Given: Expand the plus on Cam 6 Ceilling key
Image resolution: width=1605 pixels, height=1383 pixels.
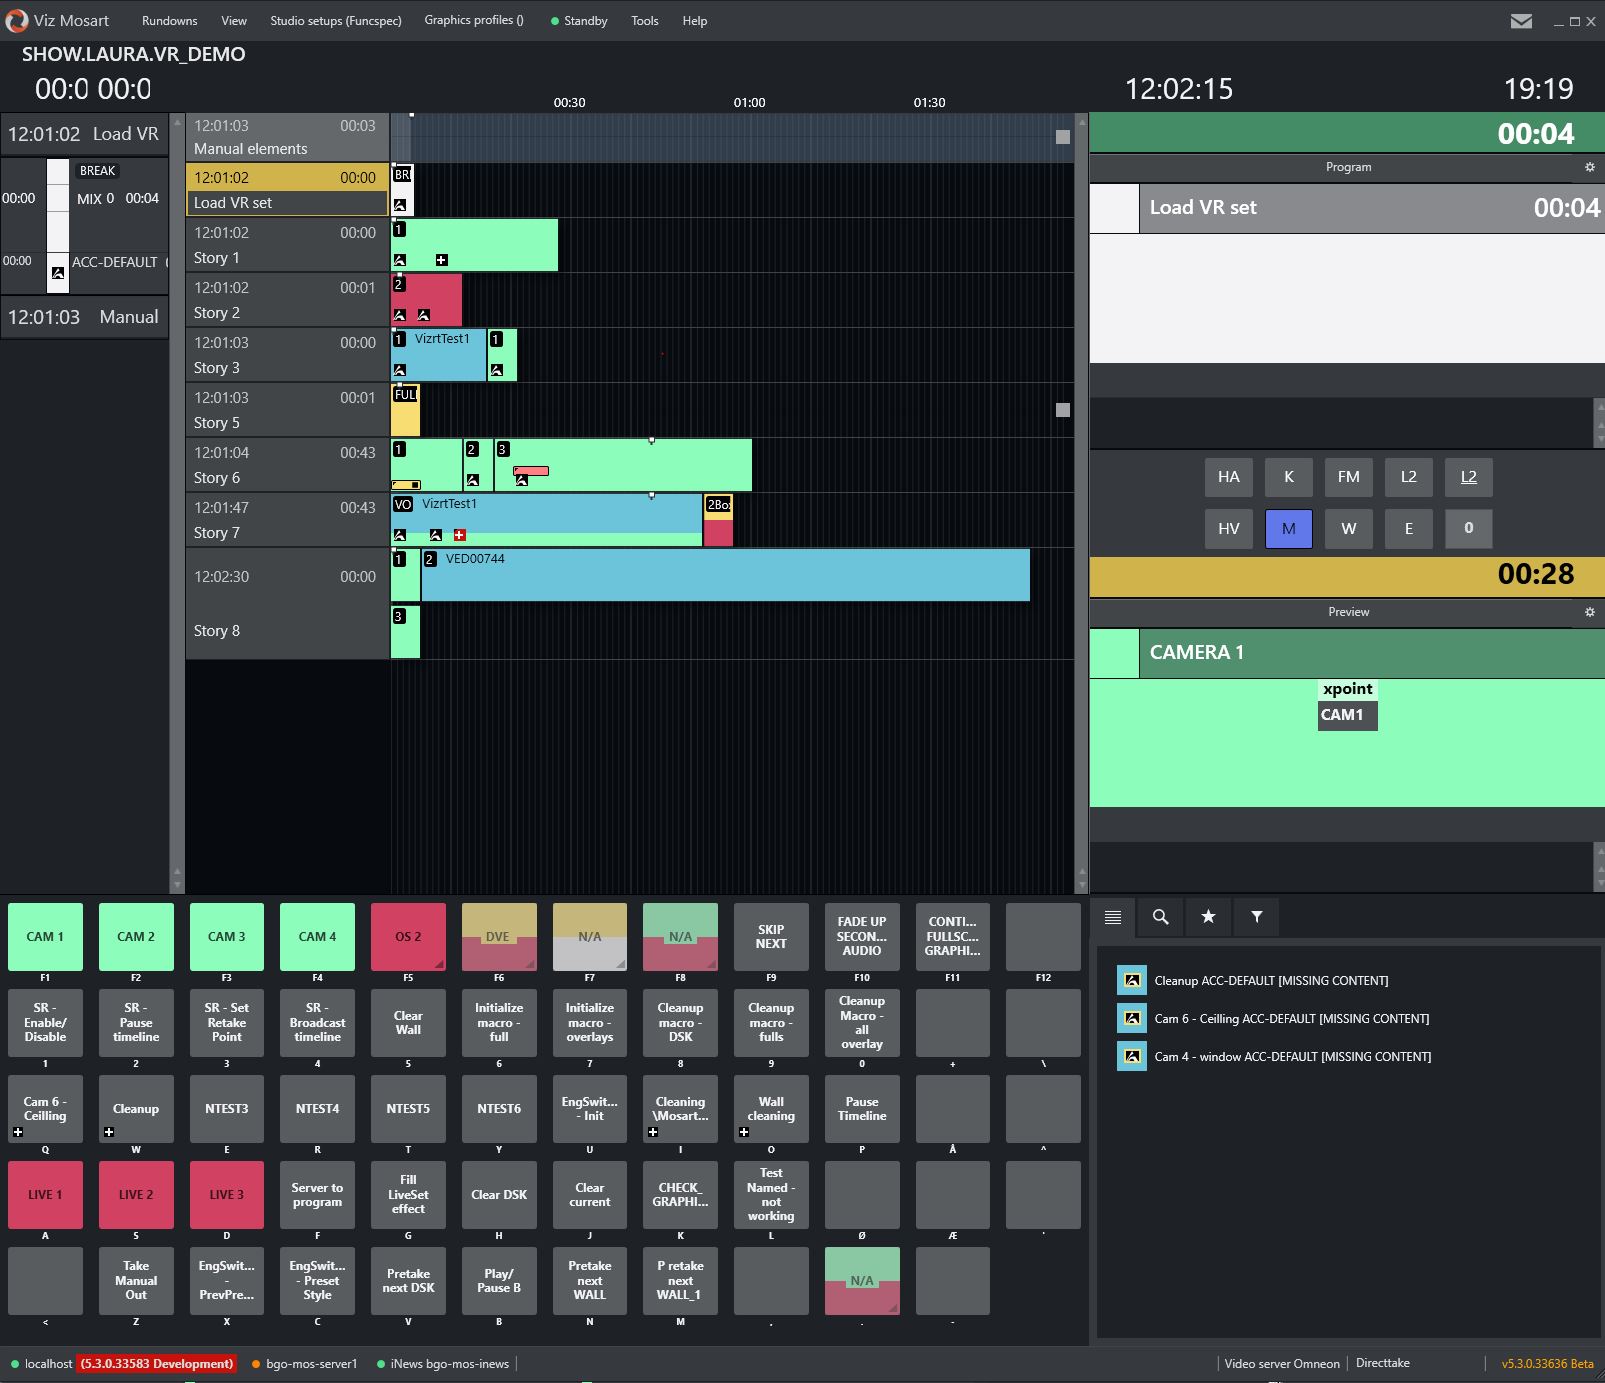Looking at the screenshot, I should [18, 1132].
